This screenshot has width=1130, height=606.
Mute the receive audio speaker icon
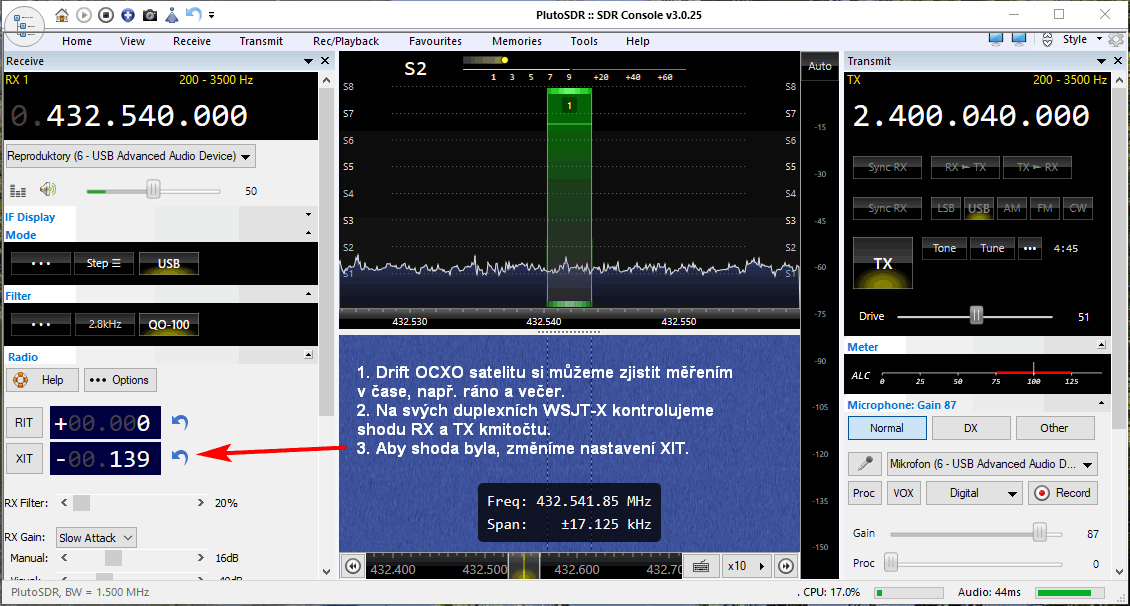click(x=47, y=190)
